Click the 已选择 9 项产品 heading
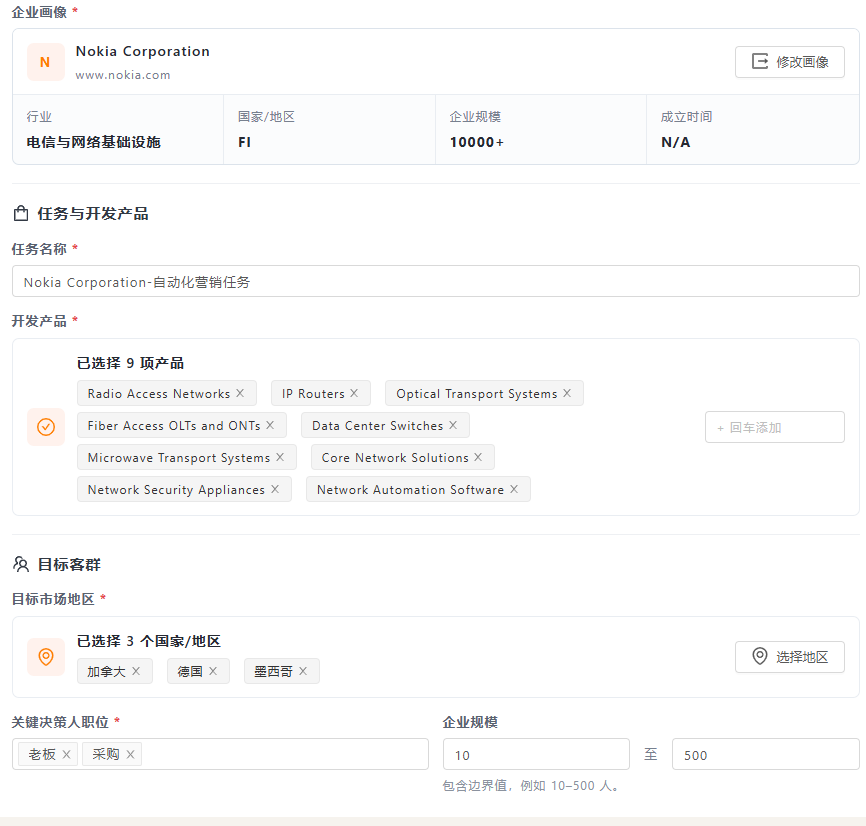This screenshot has width=866, height=826. pos(130,363)
